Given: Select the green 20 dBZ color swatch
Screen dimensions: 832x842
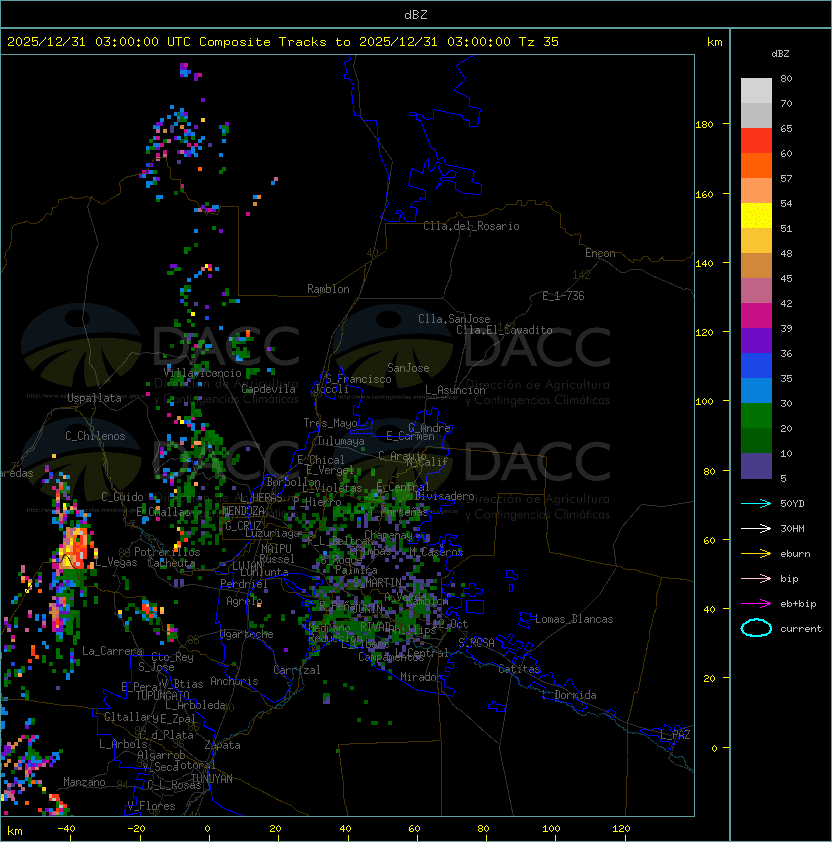Looking at the screenshot, I should pyautogui.click(x=756, y=416).
